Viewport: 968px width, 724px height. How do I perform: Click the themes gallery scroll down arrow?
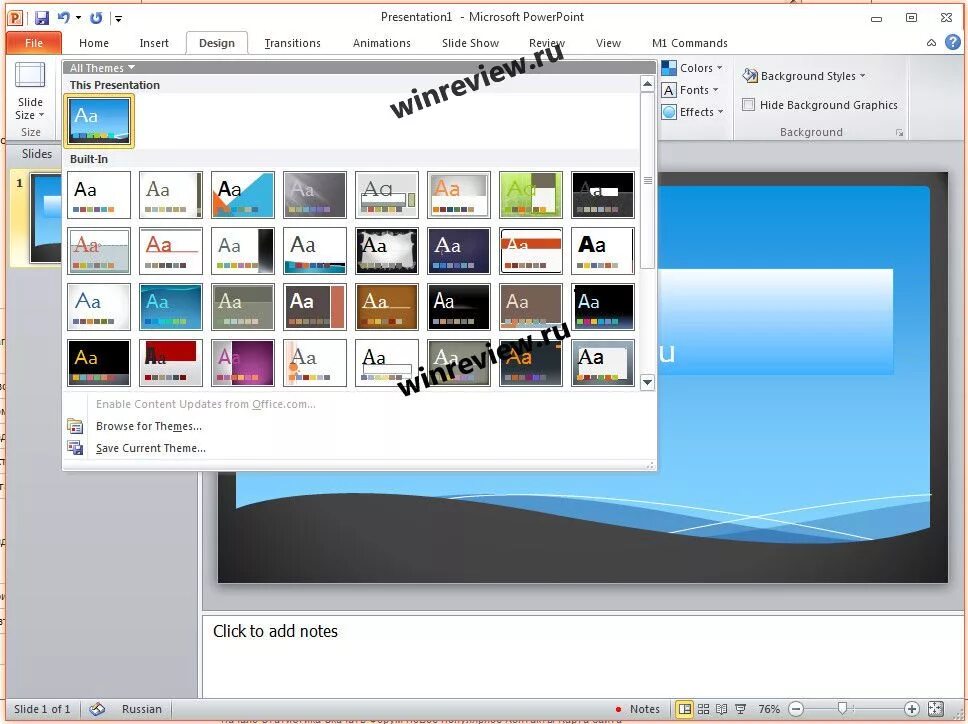point(648,382)
